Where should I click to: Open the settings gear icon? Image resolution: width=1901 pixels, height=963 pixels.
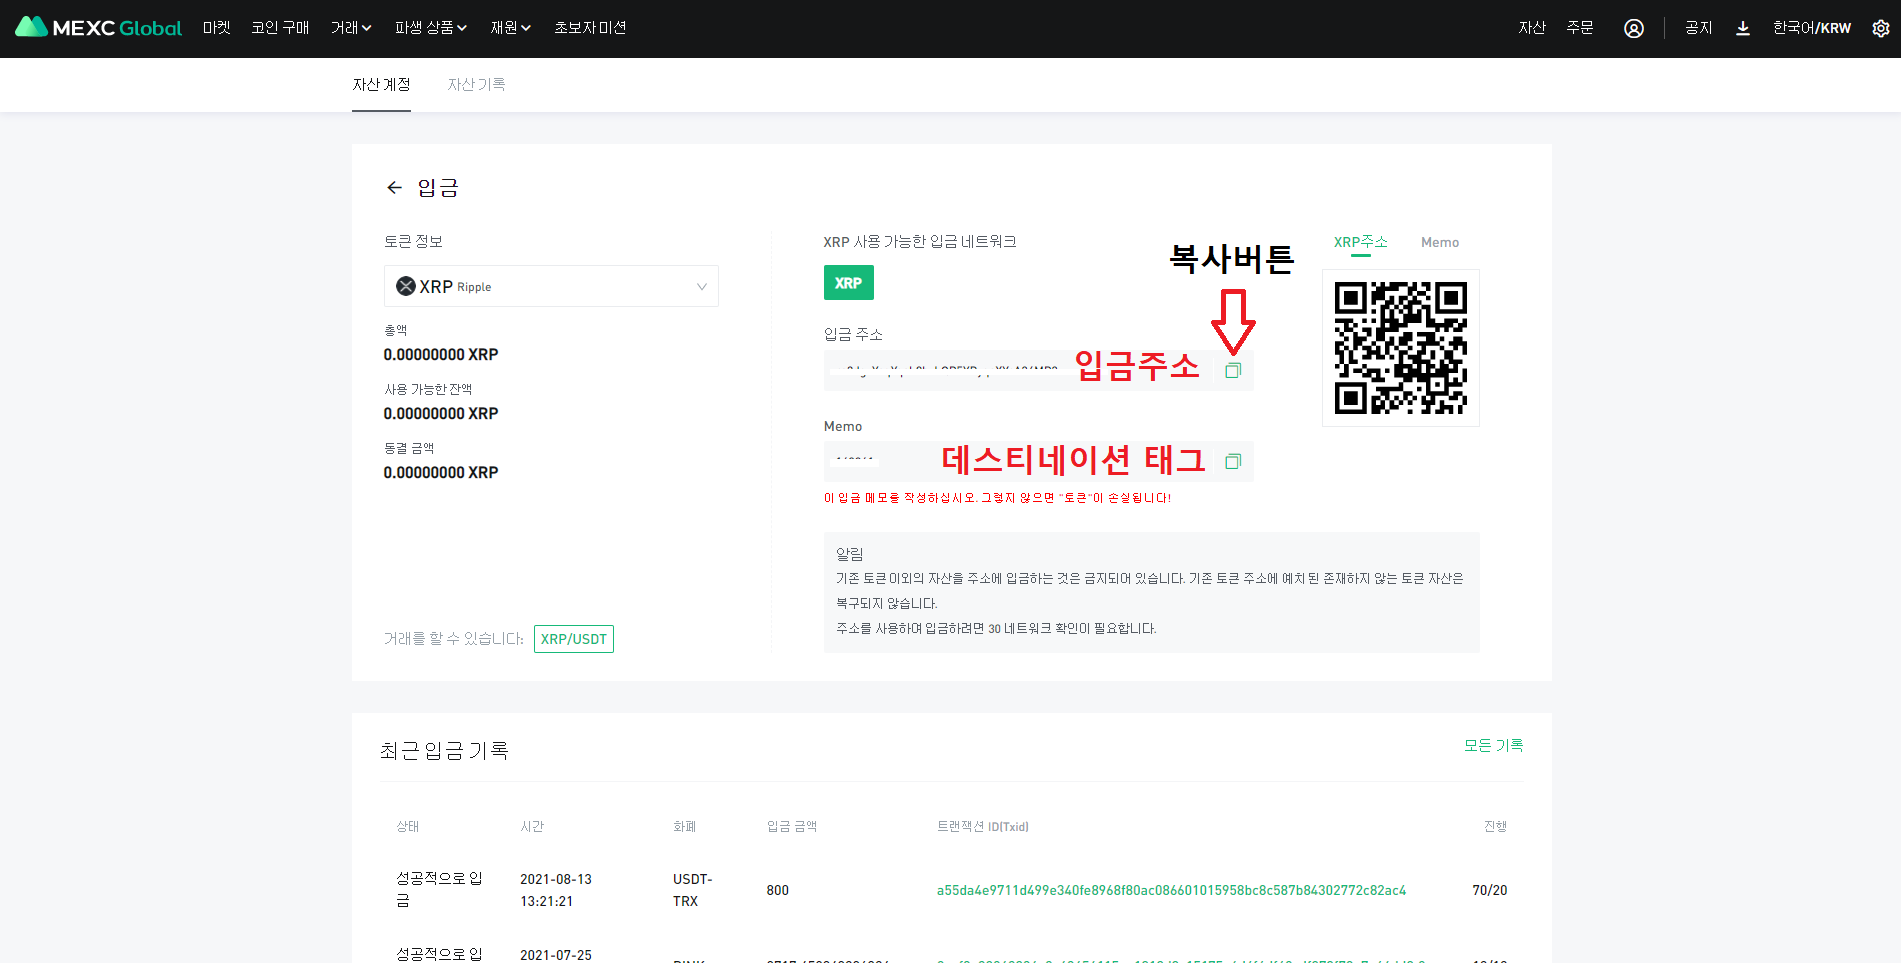(x=1881, y=28)
